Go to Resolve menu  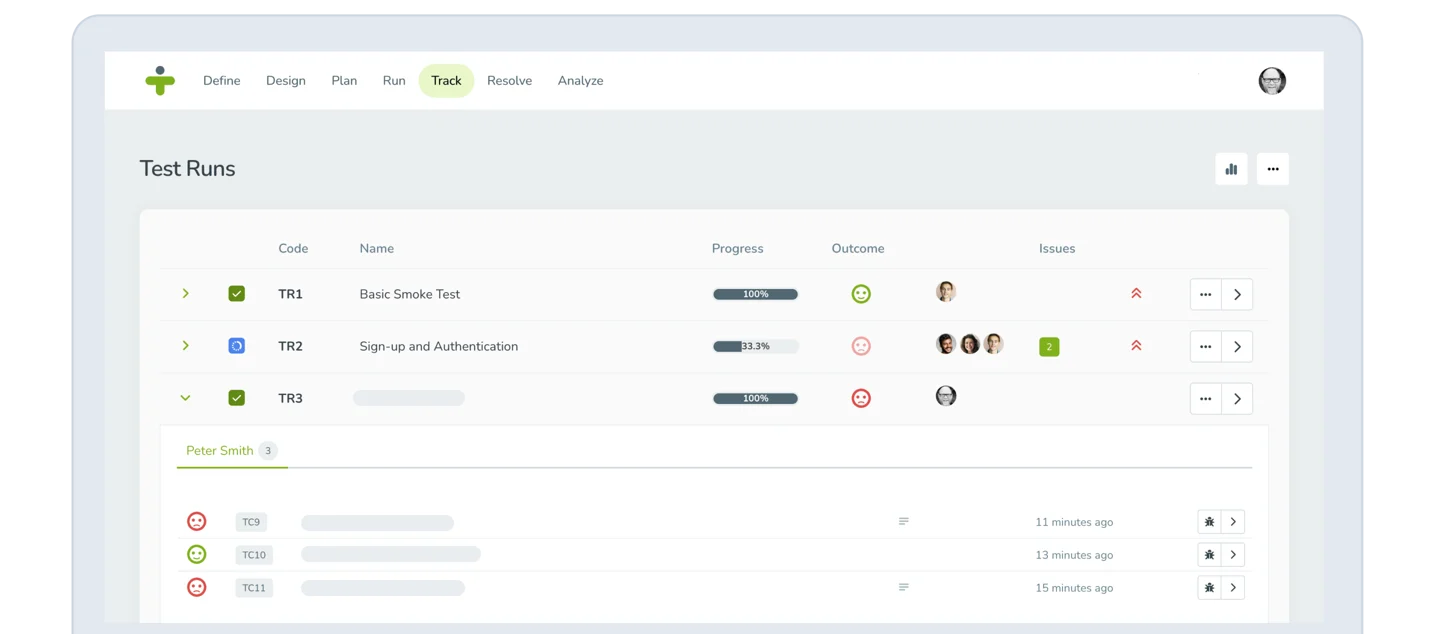509,81
